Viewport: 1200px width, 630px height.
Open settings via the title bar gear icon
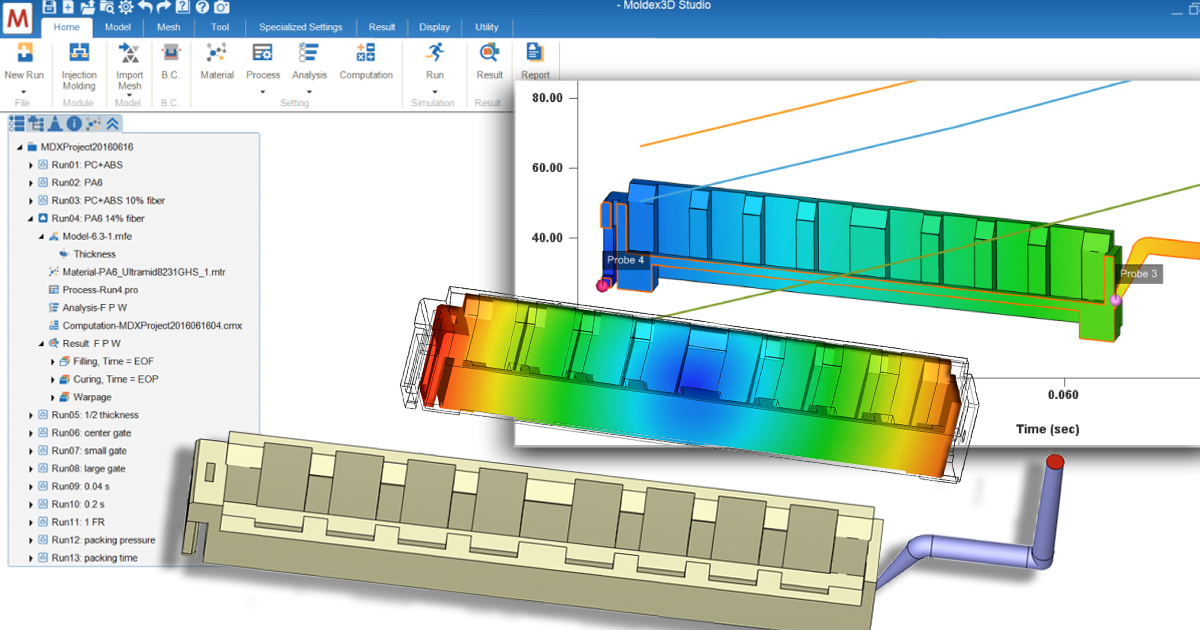pos(126,7)
